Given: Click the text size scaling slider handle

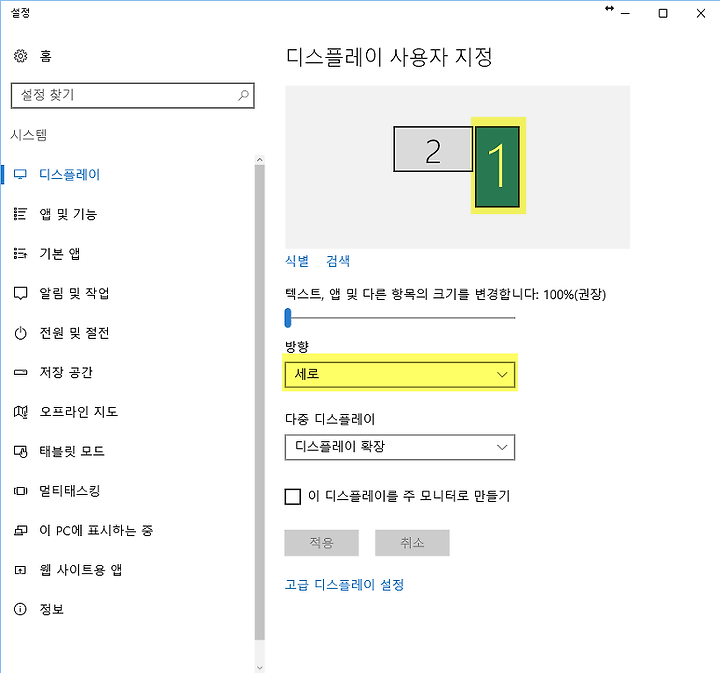Looking at the screenshot, I should pyautogui.click(x=288, y=318).
